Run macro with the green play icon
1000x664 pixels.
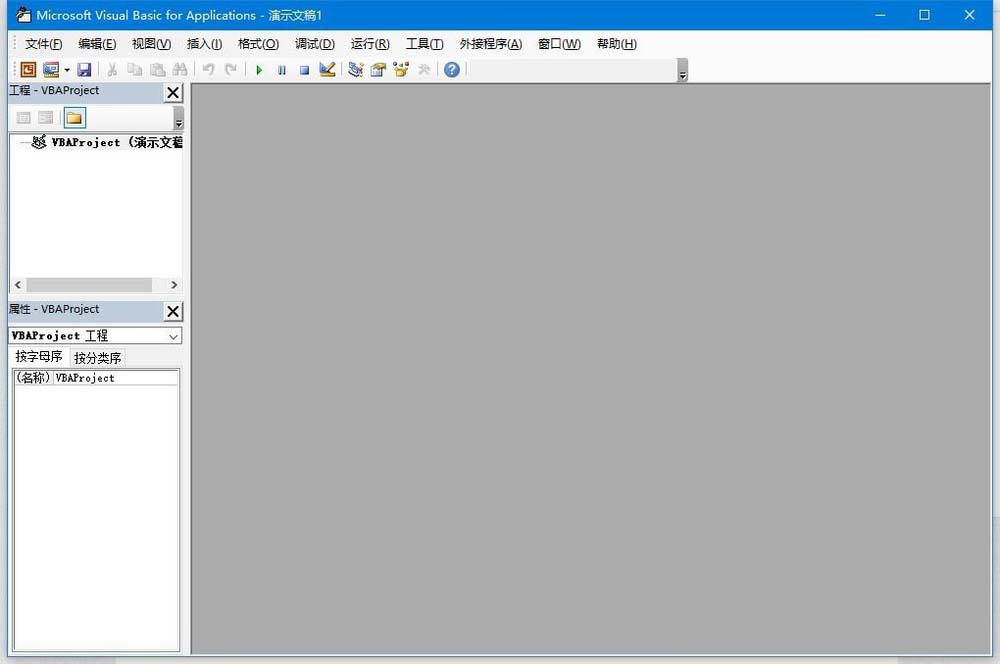pos(259,70)
